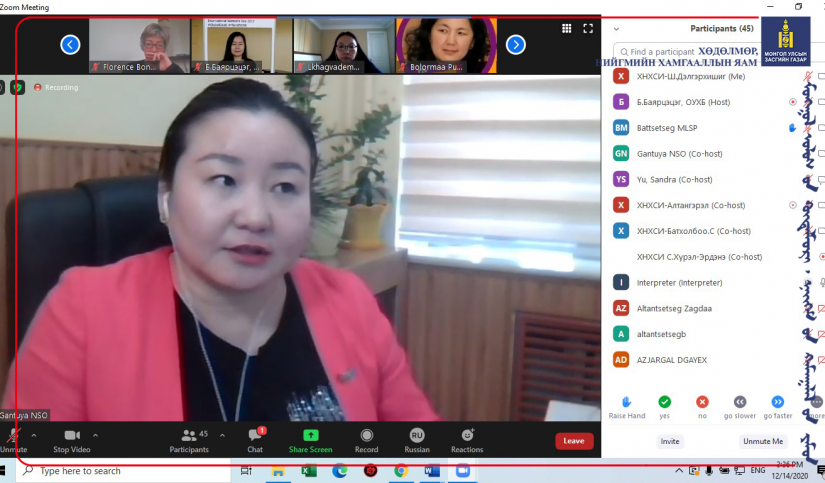Open the Chat icon
Viewport: 825px width, 483px height.
click(x=255, y=435)
